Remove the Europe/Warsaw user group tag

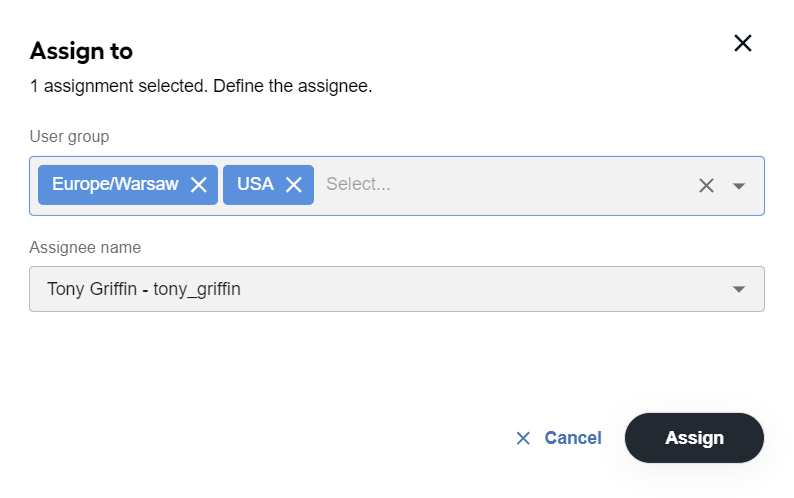(199, 185)
